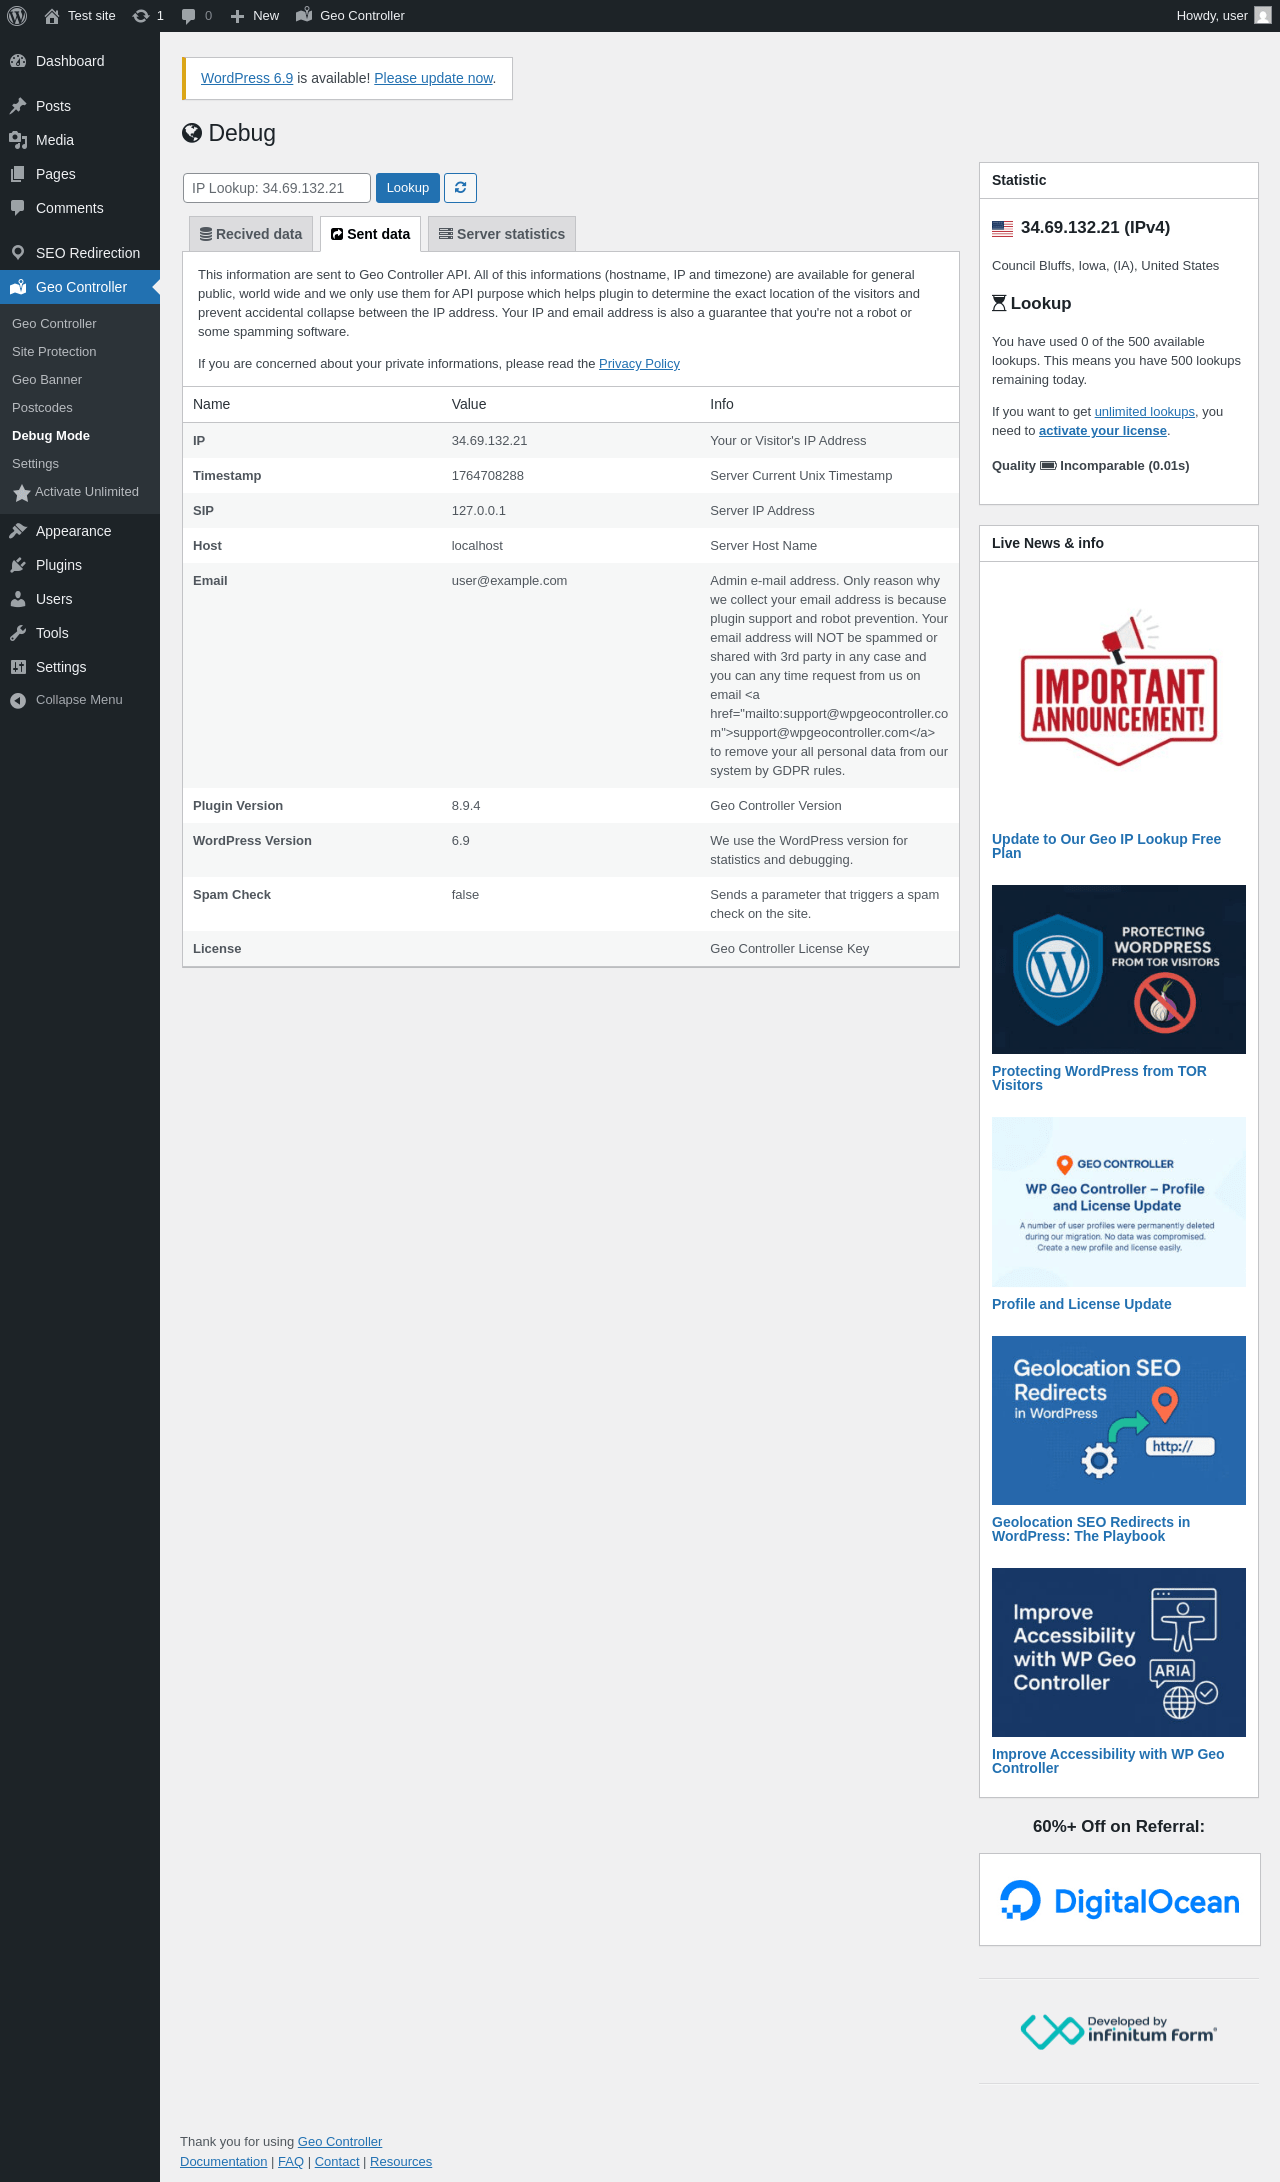The width and height of the screenshot is (1280, 2182).
Task: Click the activate your license link
Action: 1102,431
